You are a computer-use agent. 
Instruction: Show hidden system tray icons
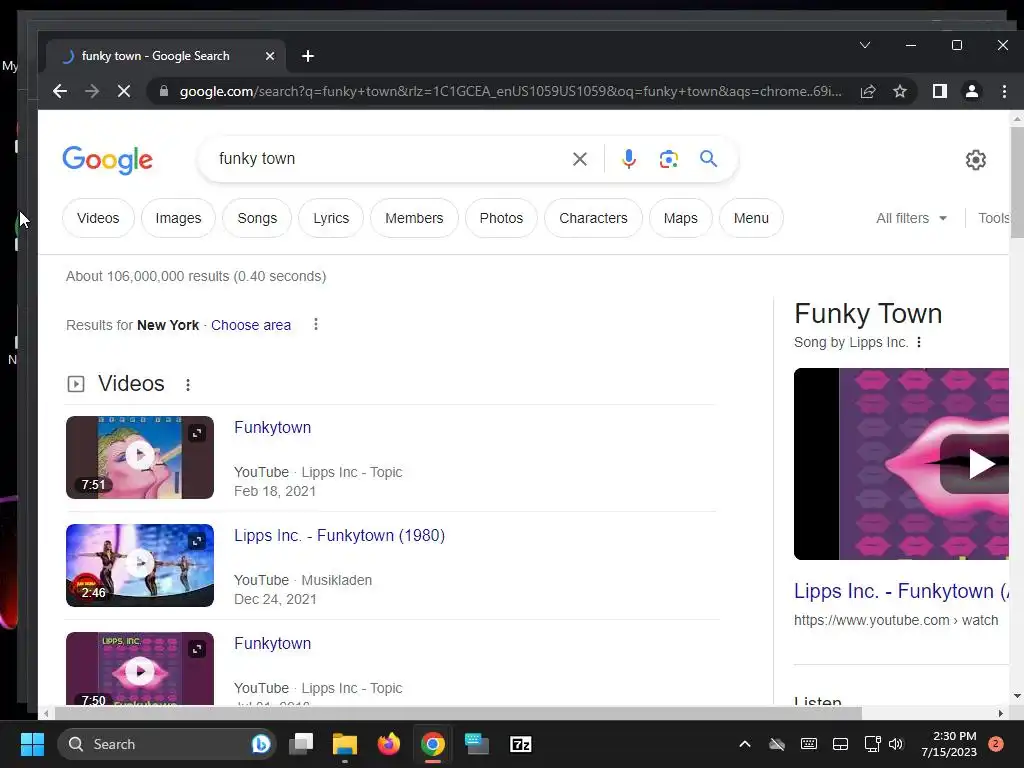point(744,744)
